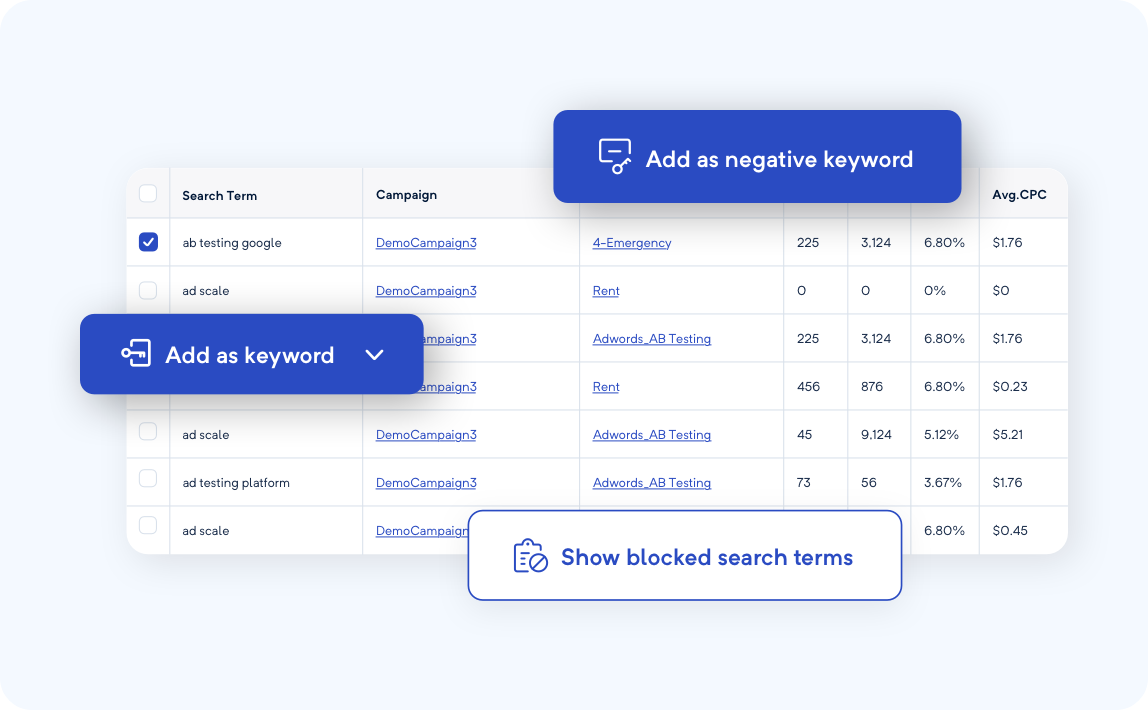
Task: Open the 4-Emergency ad group link
Action: (631, 242)
